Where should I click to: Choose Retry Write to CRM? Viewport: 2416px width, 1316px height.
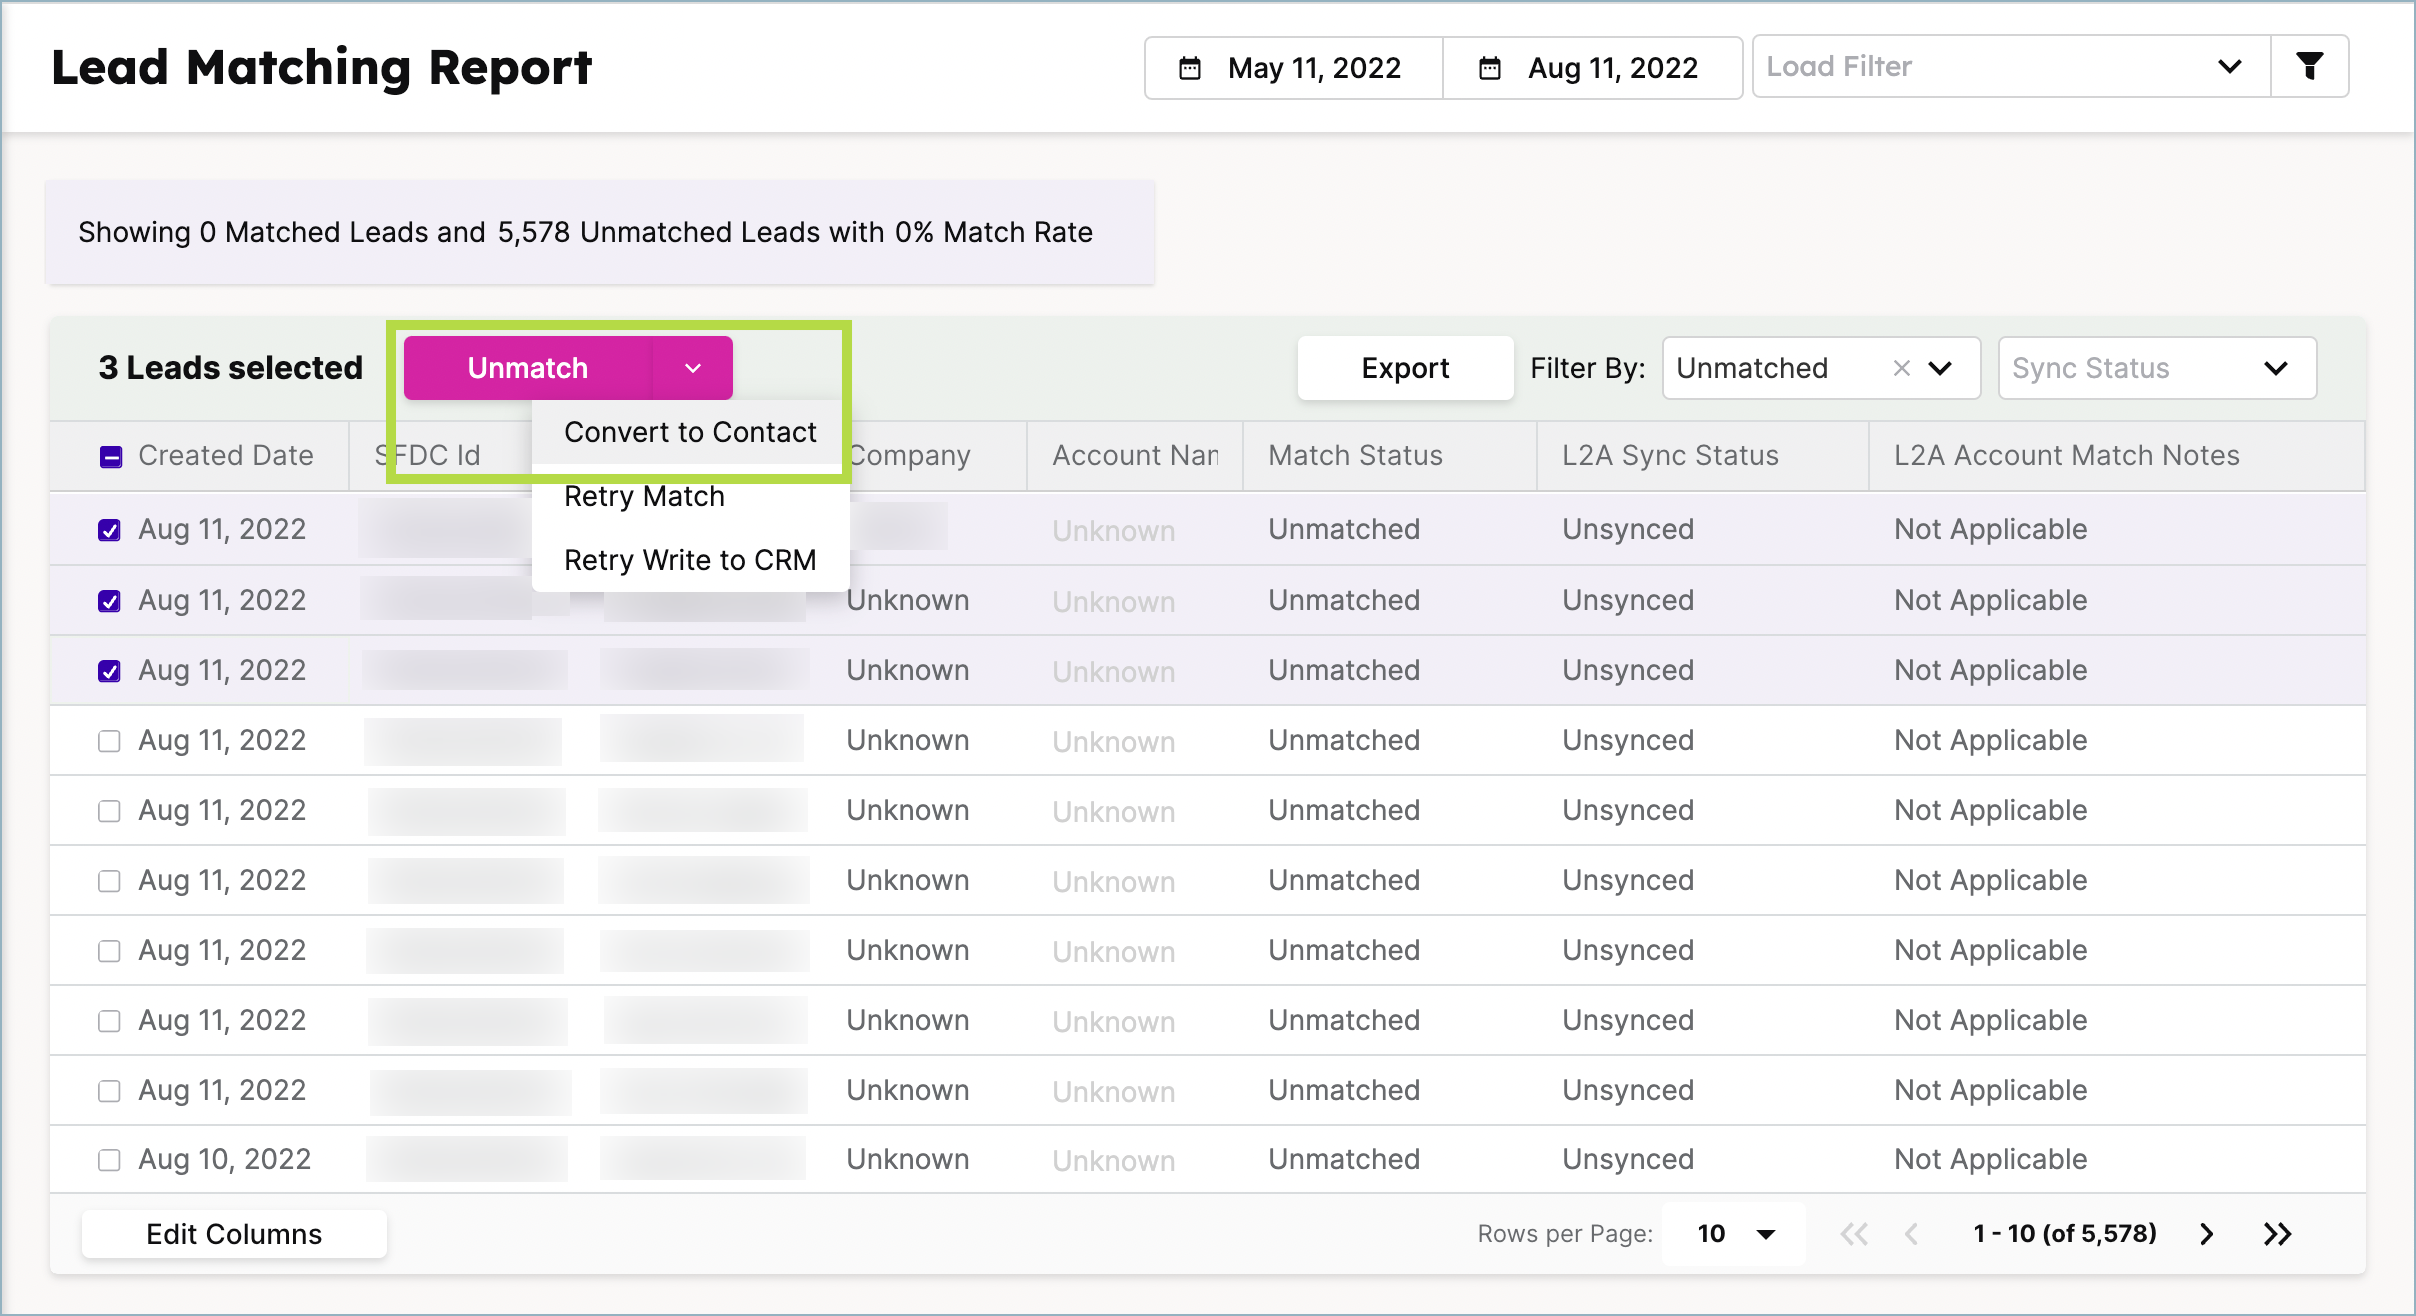[690, 560]
